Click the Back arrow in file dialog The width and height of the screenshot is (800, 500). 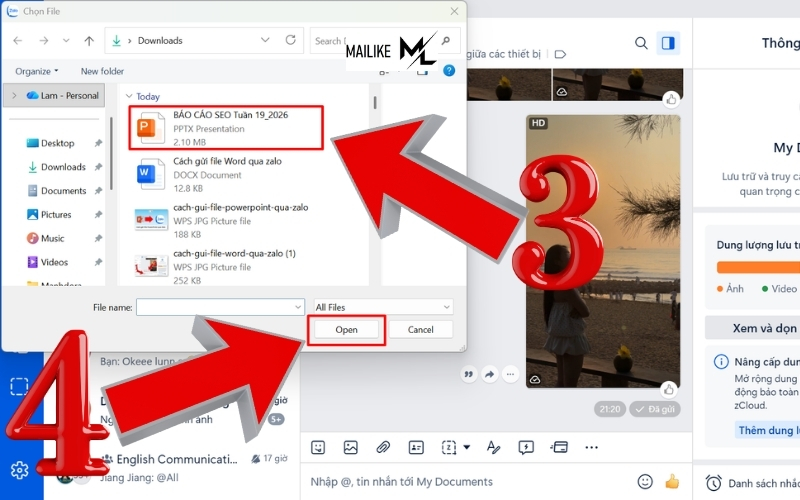pos(18,41)
